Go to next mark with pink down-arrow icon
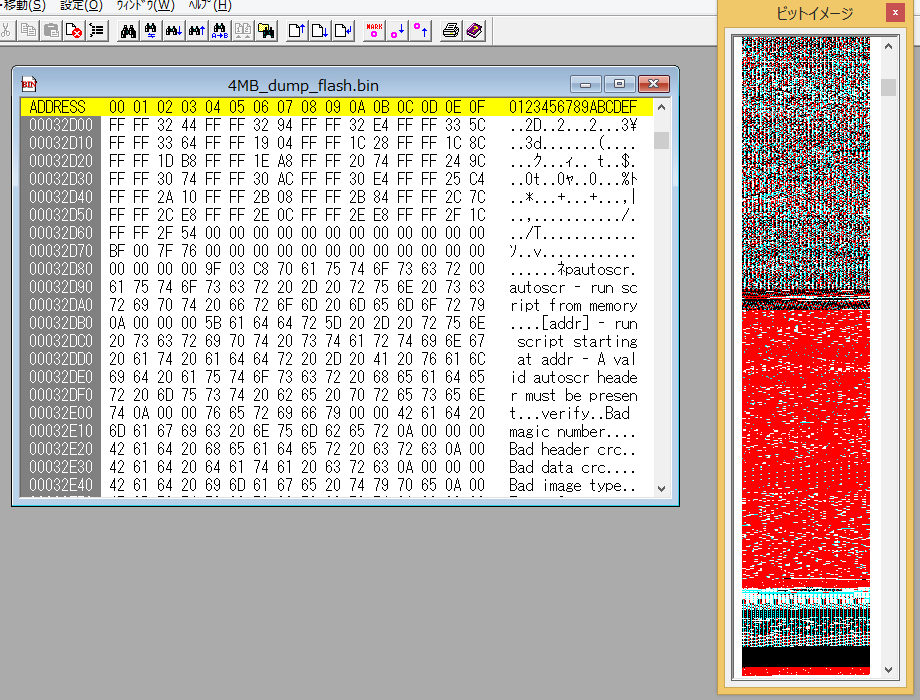Viewport: 920px width, 700px height. point(397,31)
